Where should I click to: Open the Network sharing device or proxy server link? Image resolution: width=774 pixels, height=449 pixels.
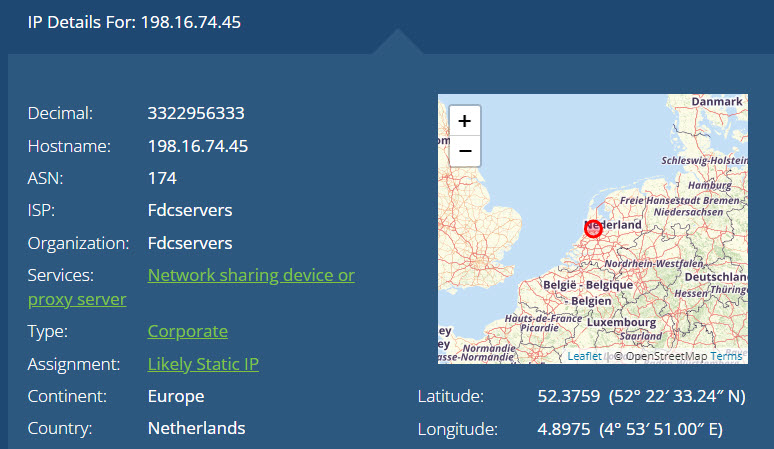(x=251, y=275)
